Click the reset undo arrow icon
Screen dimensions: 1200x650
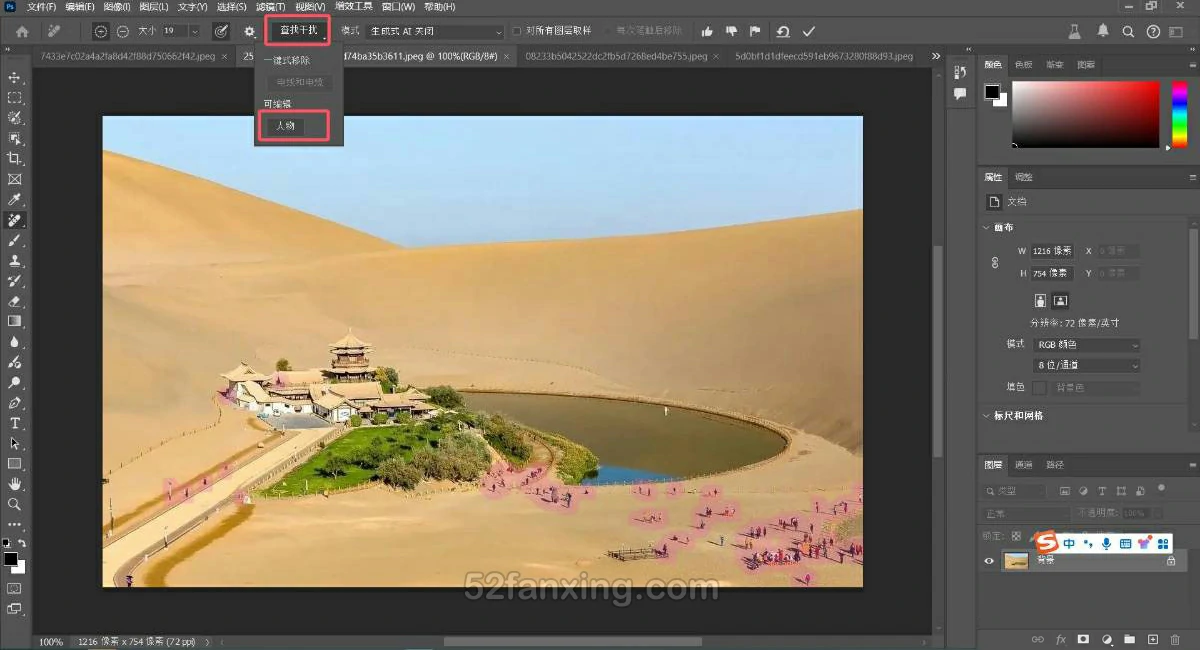(x=783, y=31)
